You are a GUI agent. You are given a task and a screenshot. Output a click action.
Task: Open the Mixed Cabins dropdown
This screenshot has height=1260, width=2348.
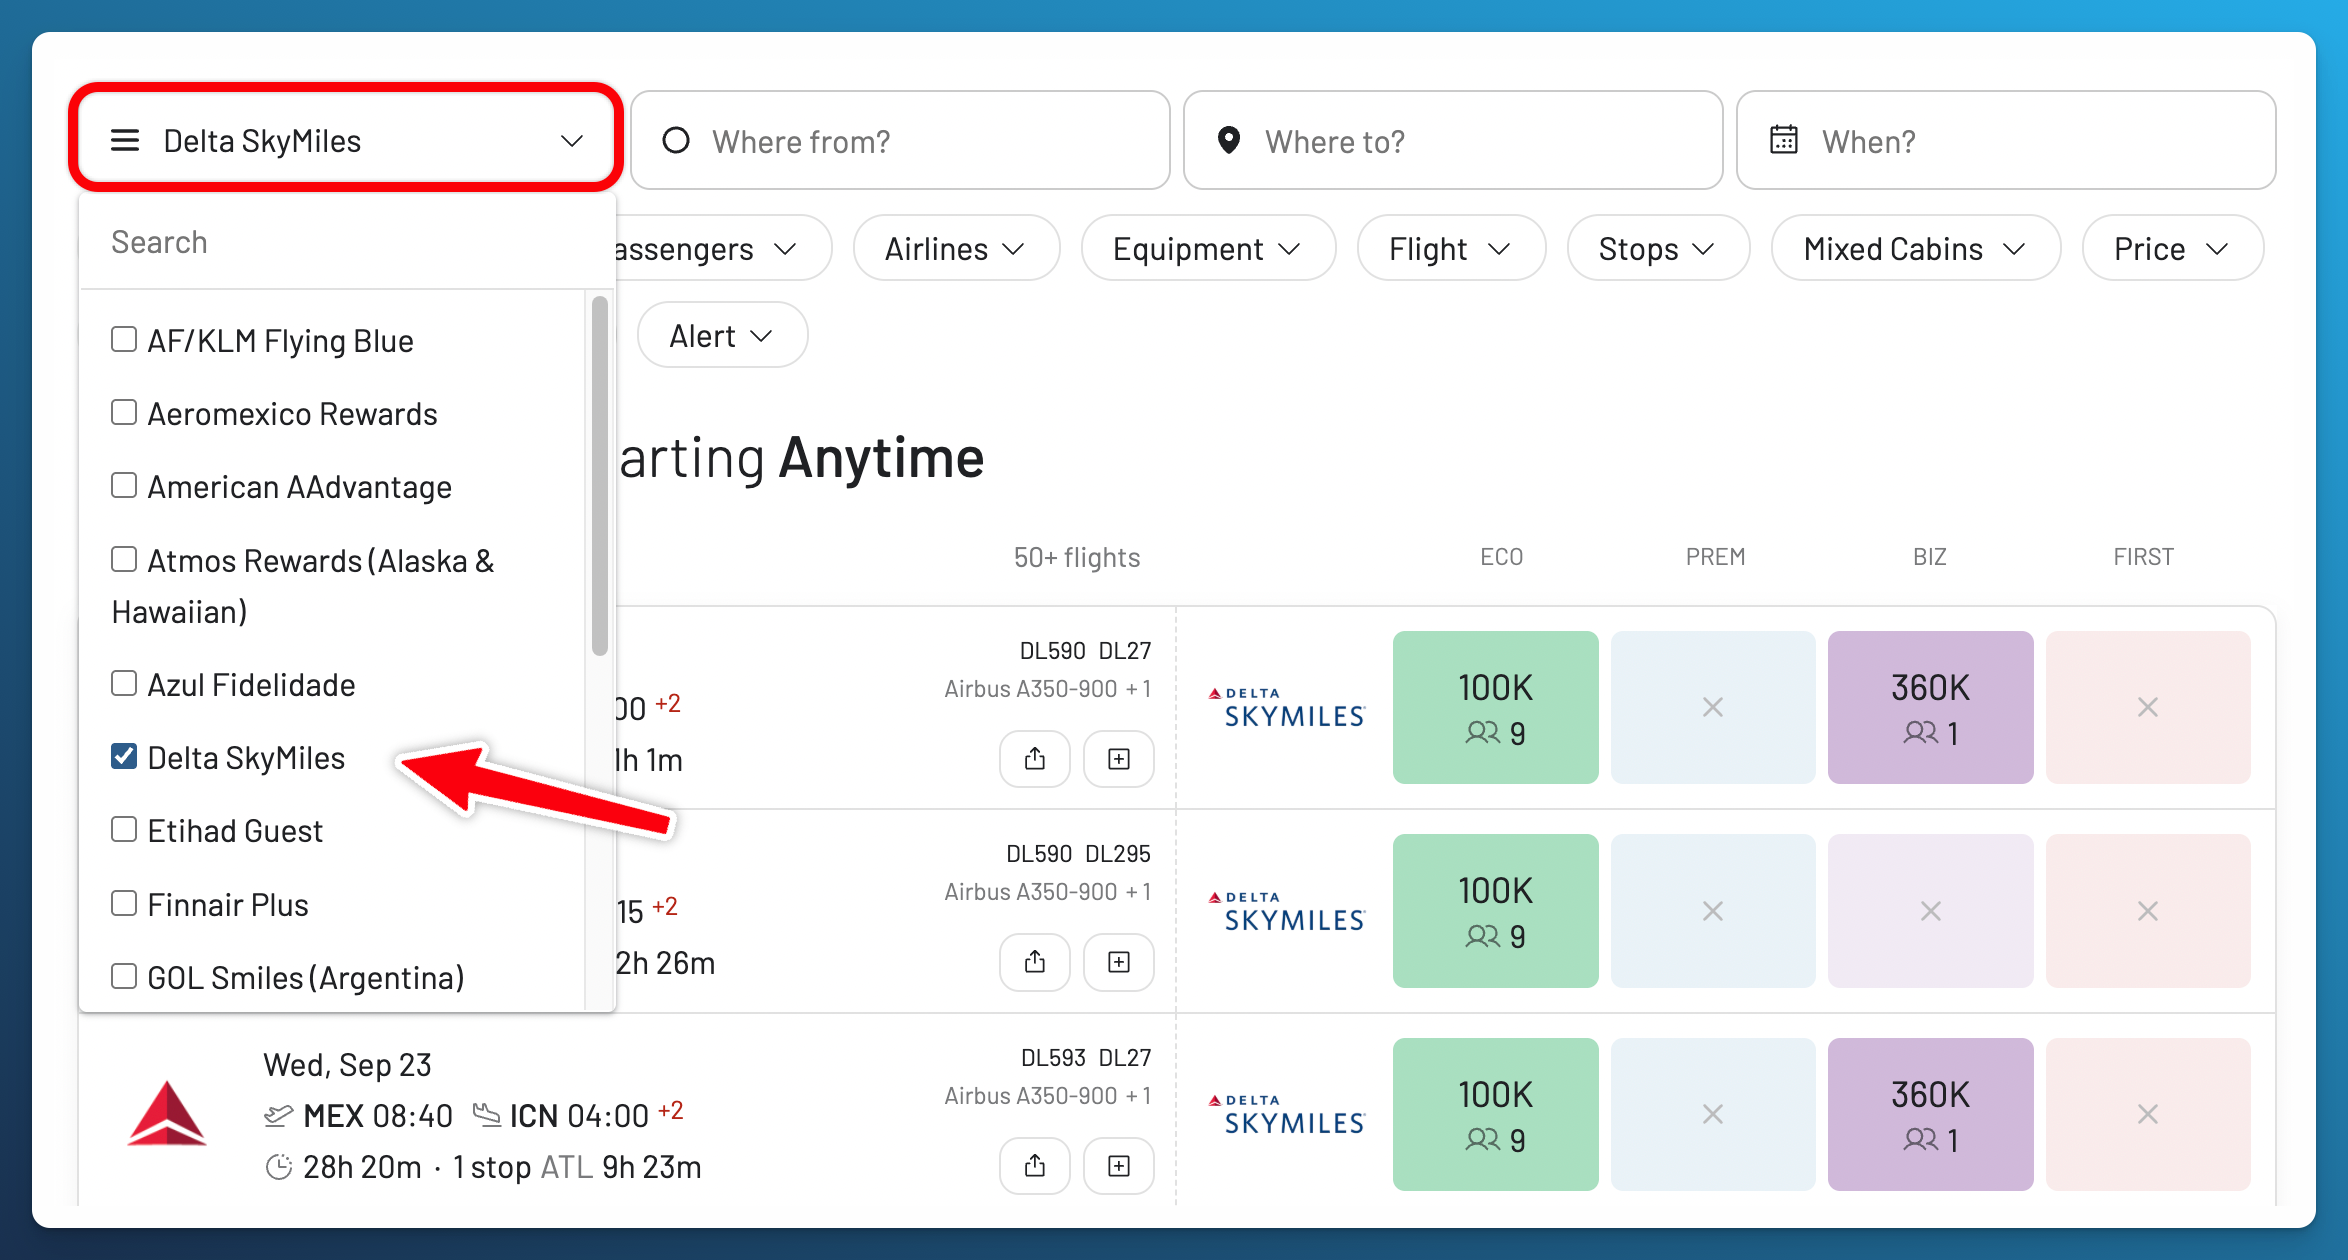coord(1915,248)
